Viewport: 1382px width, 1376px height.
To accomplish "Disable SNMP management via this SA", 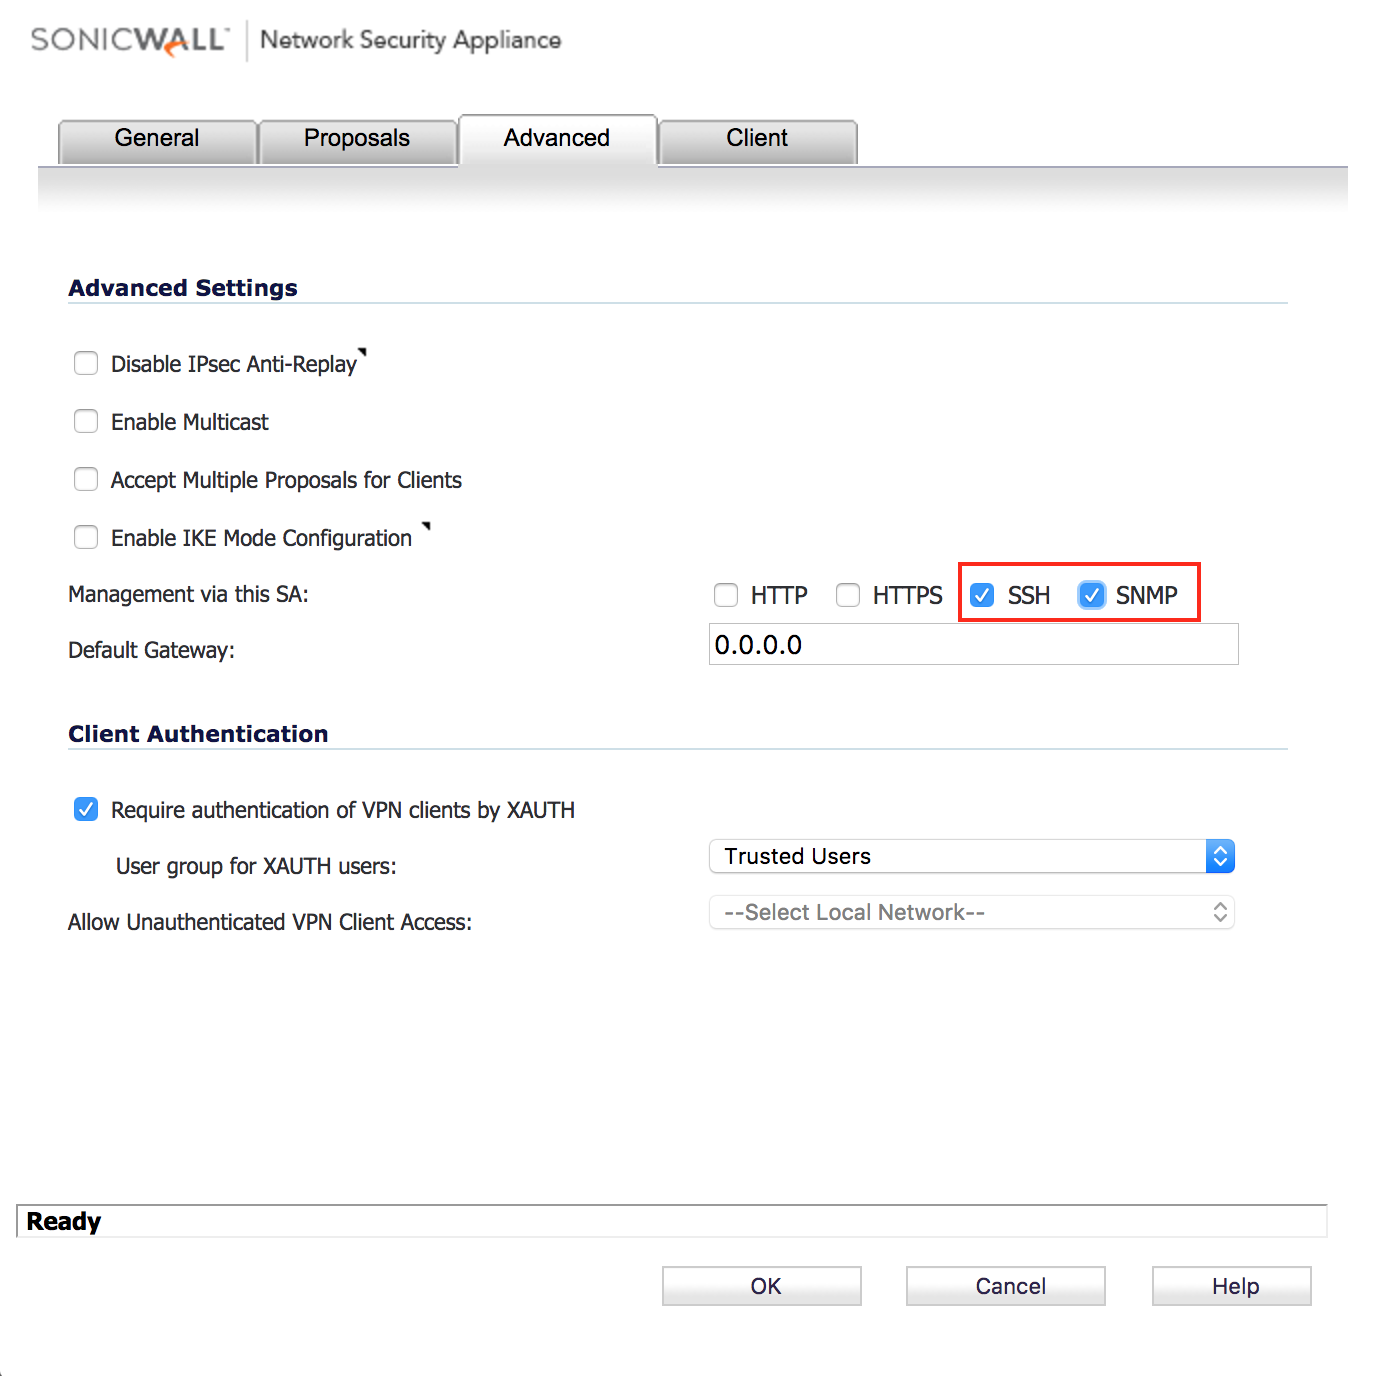I will pyautogui.click(x=1092, y=594).
